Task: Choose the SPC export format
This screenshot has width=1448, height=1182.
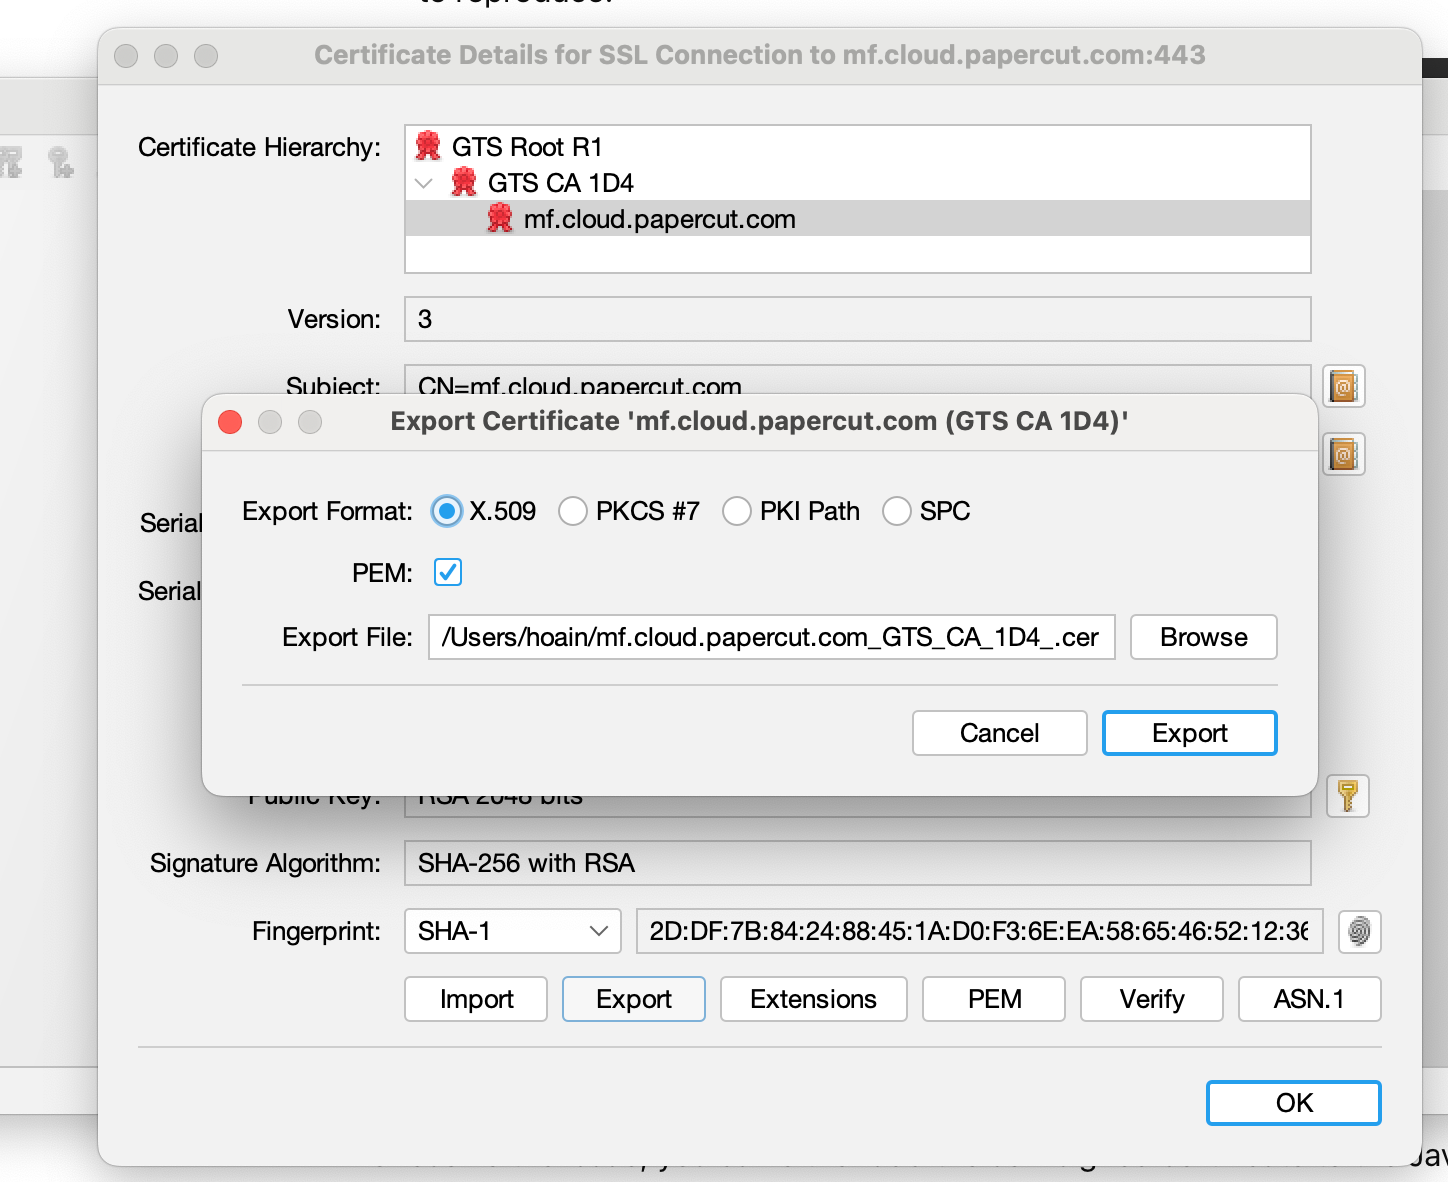Action: (x=896, y=511)
